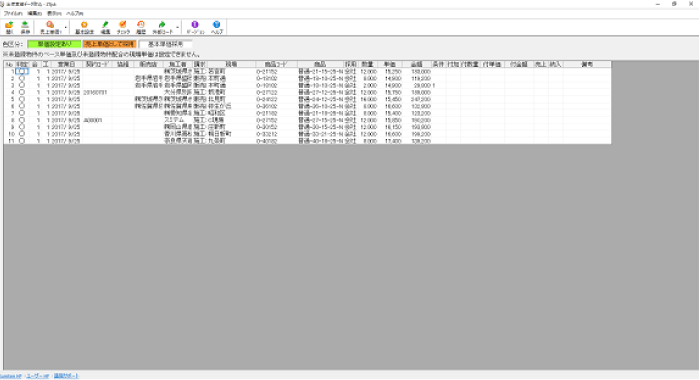700x380 pixels.
Task: Click the green export arrow icon
Action: click(162, 27)
